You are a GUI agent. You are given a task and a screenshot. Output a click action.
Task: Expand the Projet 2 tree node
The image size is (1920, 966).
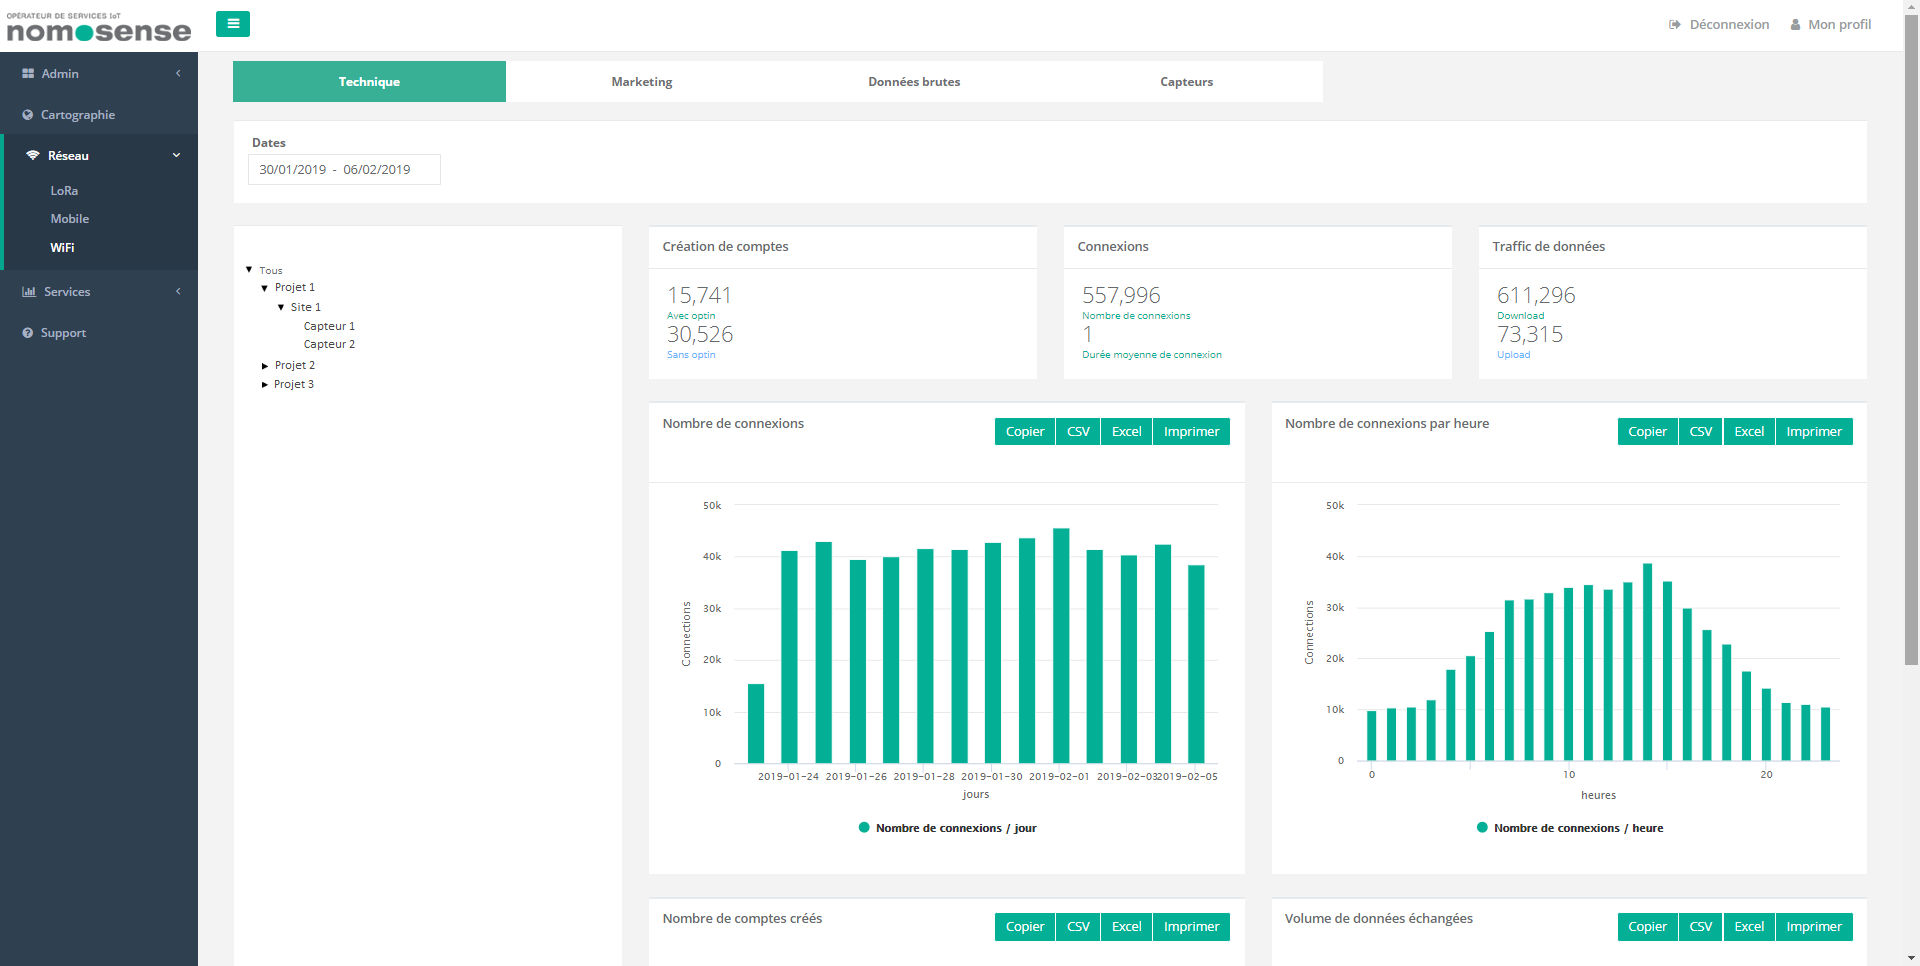click(265, 366)
